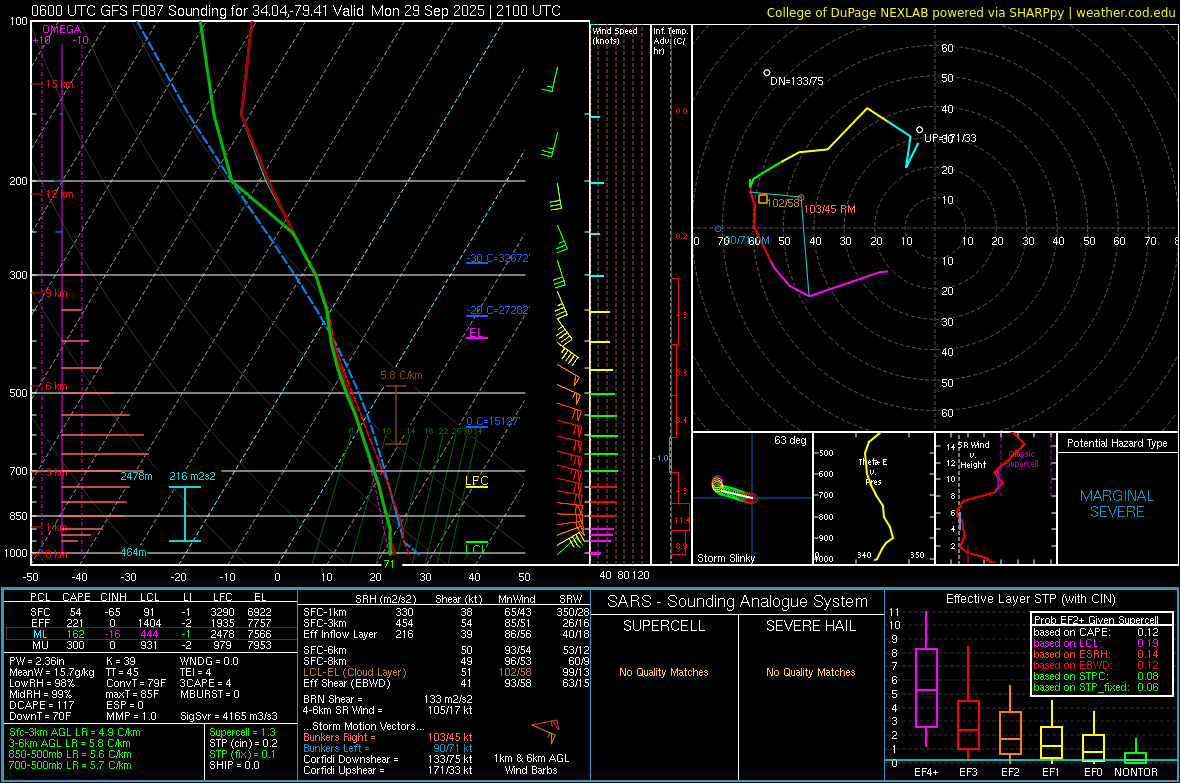The height and width of the screenshot is (783, 1180).
Task: Click the DCAPE = 117 value
Action: click(x=41, y=705)
